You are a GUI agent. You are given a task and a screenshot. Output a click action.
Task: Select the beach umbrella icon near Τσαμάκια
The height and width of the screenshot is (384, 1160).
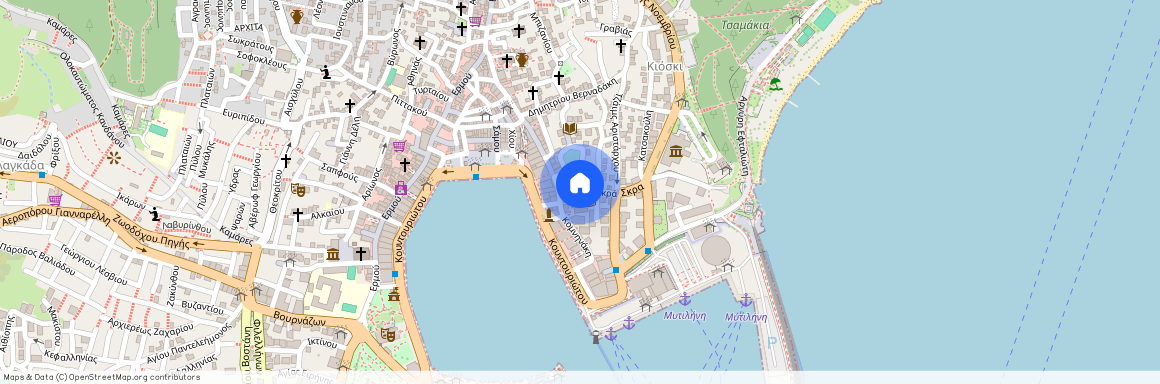point(775,84)
